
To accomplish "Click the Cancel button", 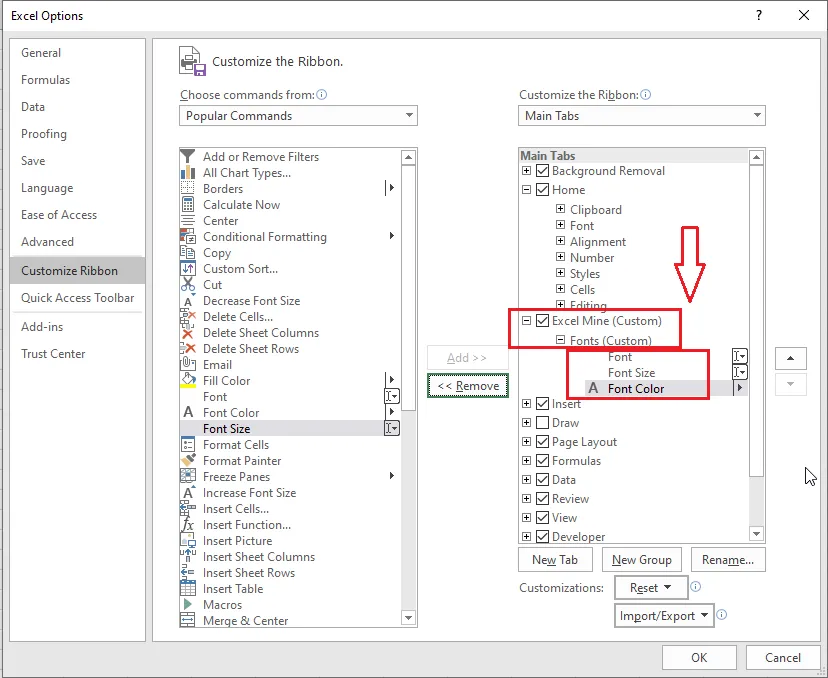I will pyautogui.click(x=783, y=657).
